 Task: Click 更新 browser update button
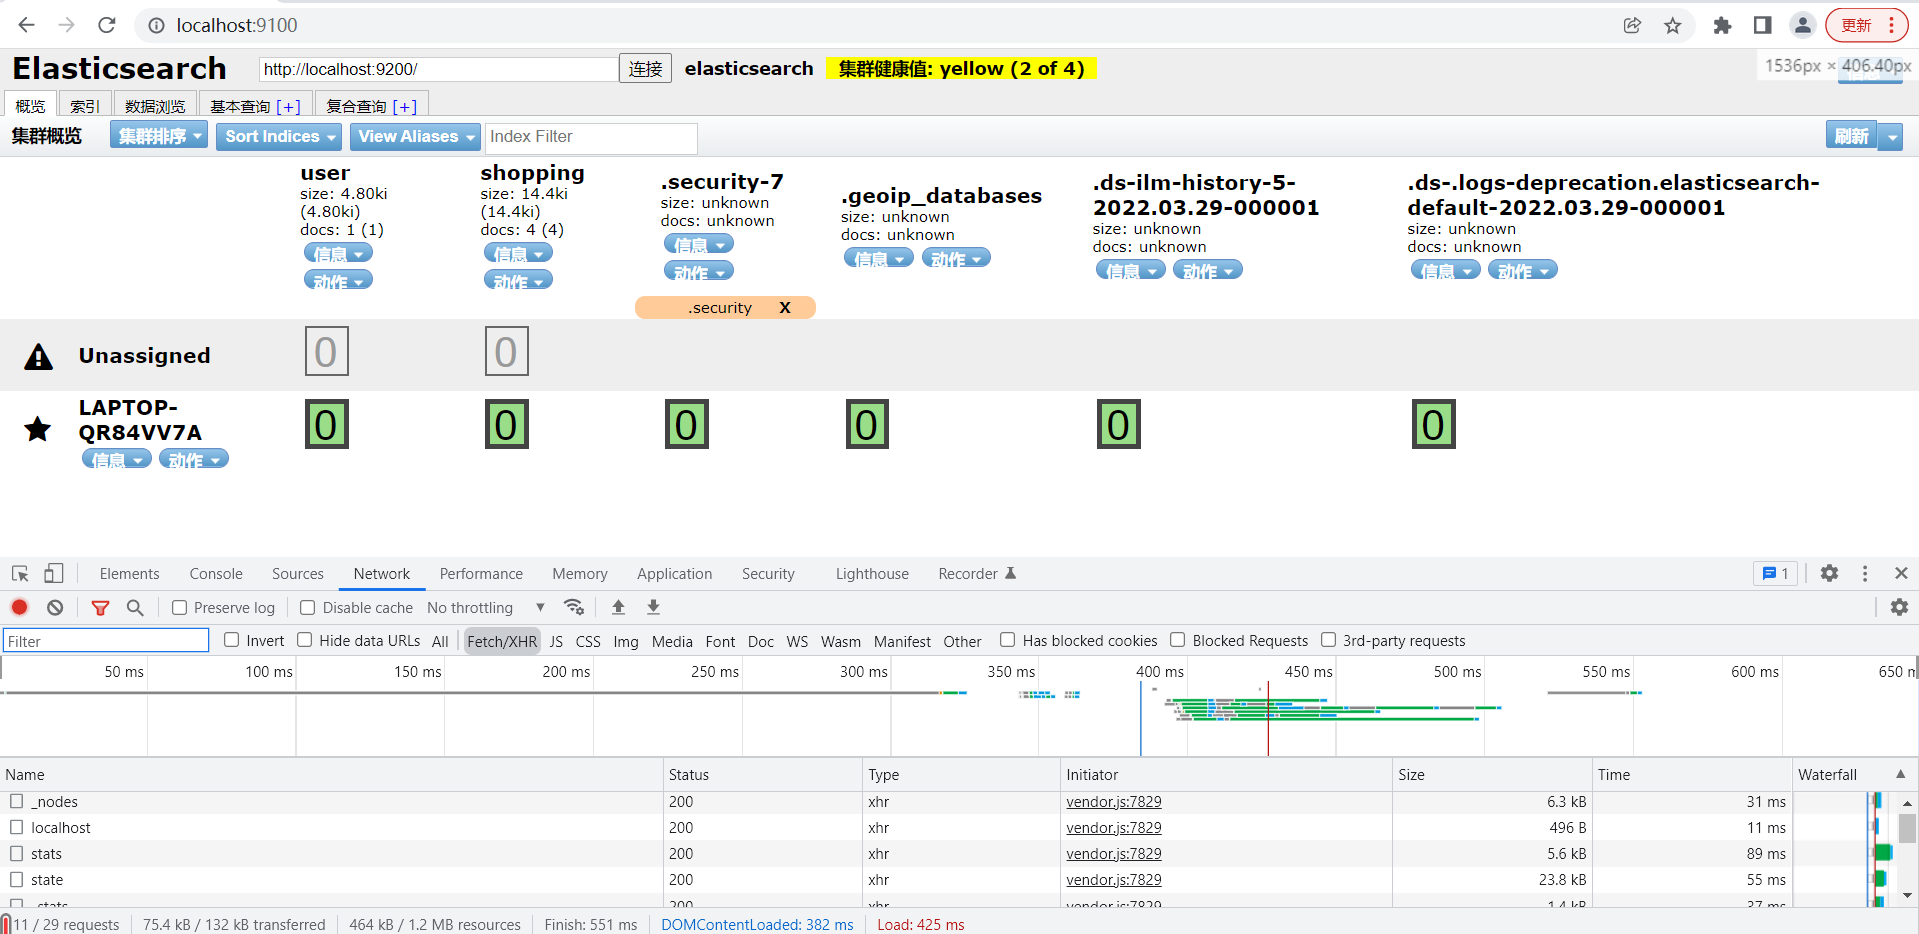1866,26
